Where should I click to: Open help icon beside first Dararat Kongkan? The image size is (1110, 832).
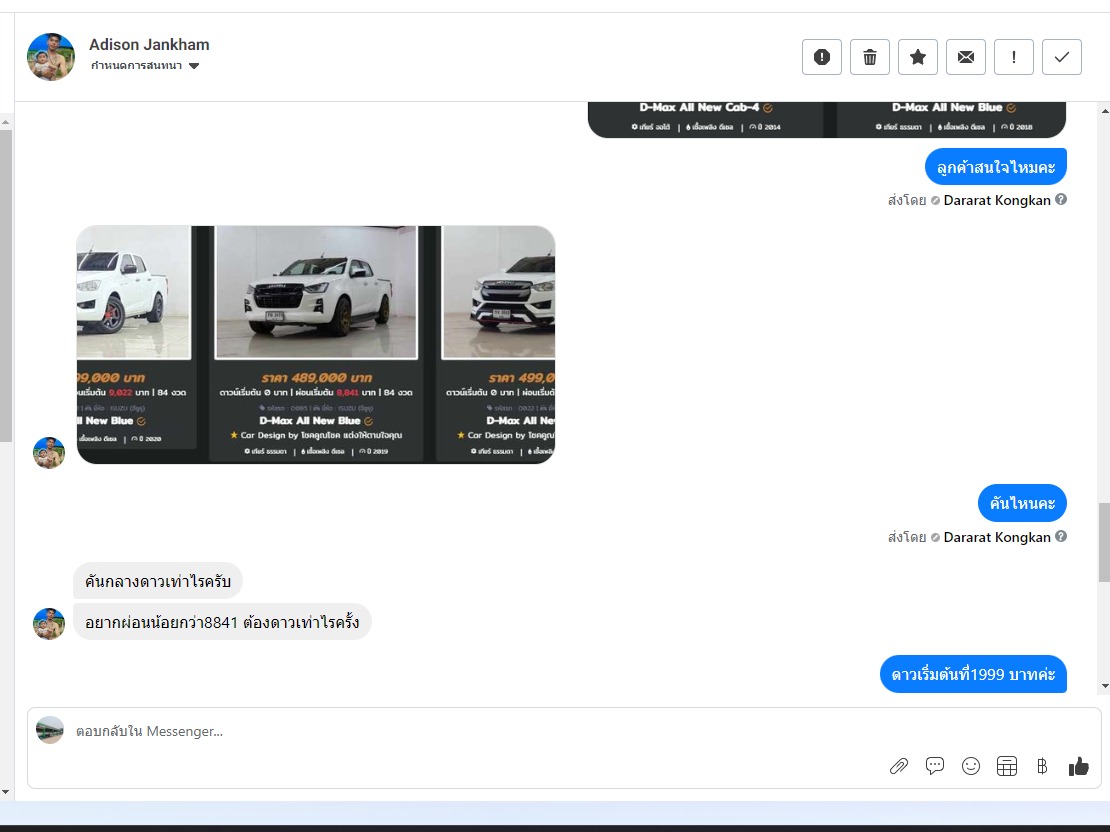click(1061, 200)
